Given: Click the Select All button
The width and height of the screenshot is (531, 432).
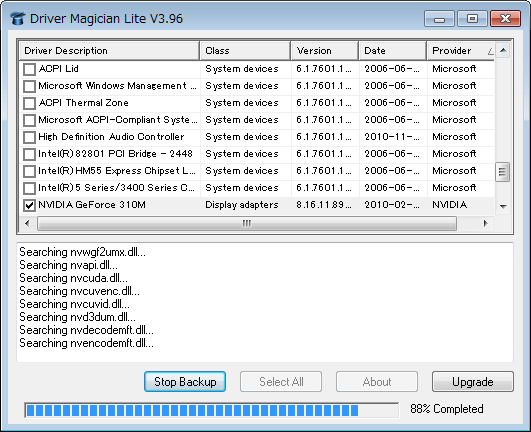Looking at the screenshot, I should point(281,382).
